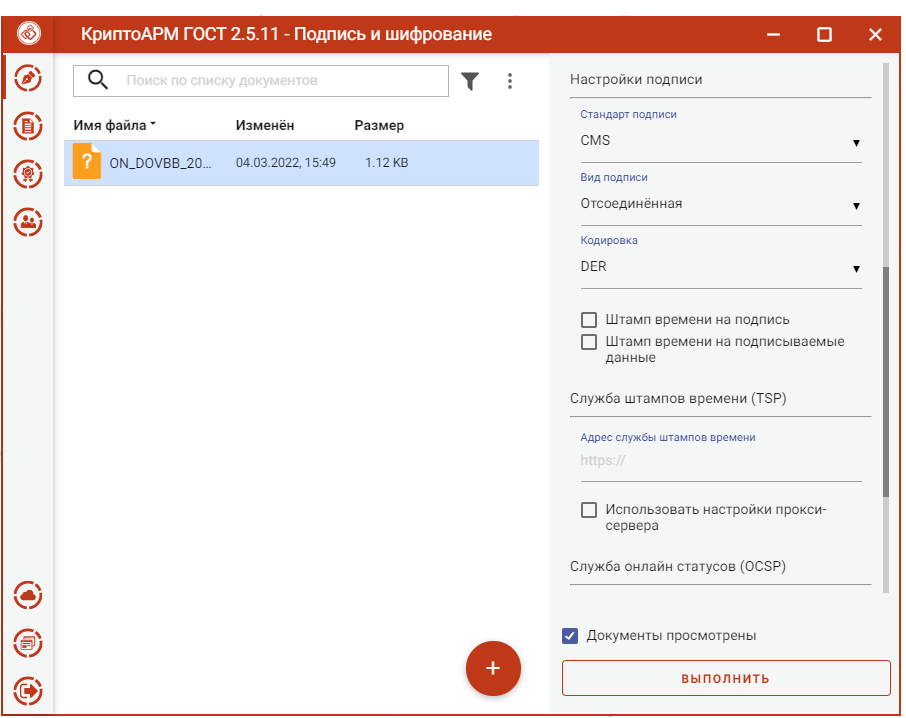This screenshot has height=718, width=906.
Task: Click the Служба штампов времени (TSP) heading
Action: coord(678,399)
